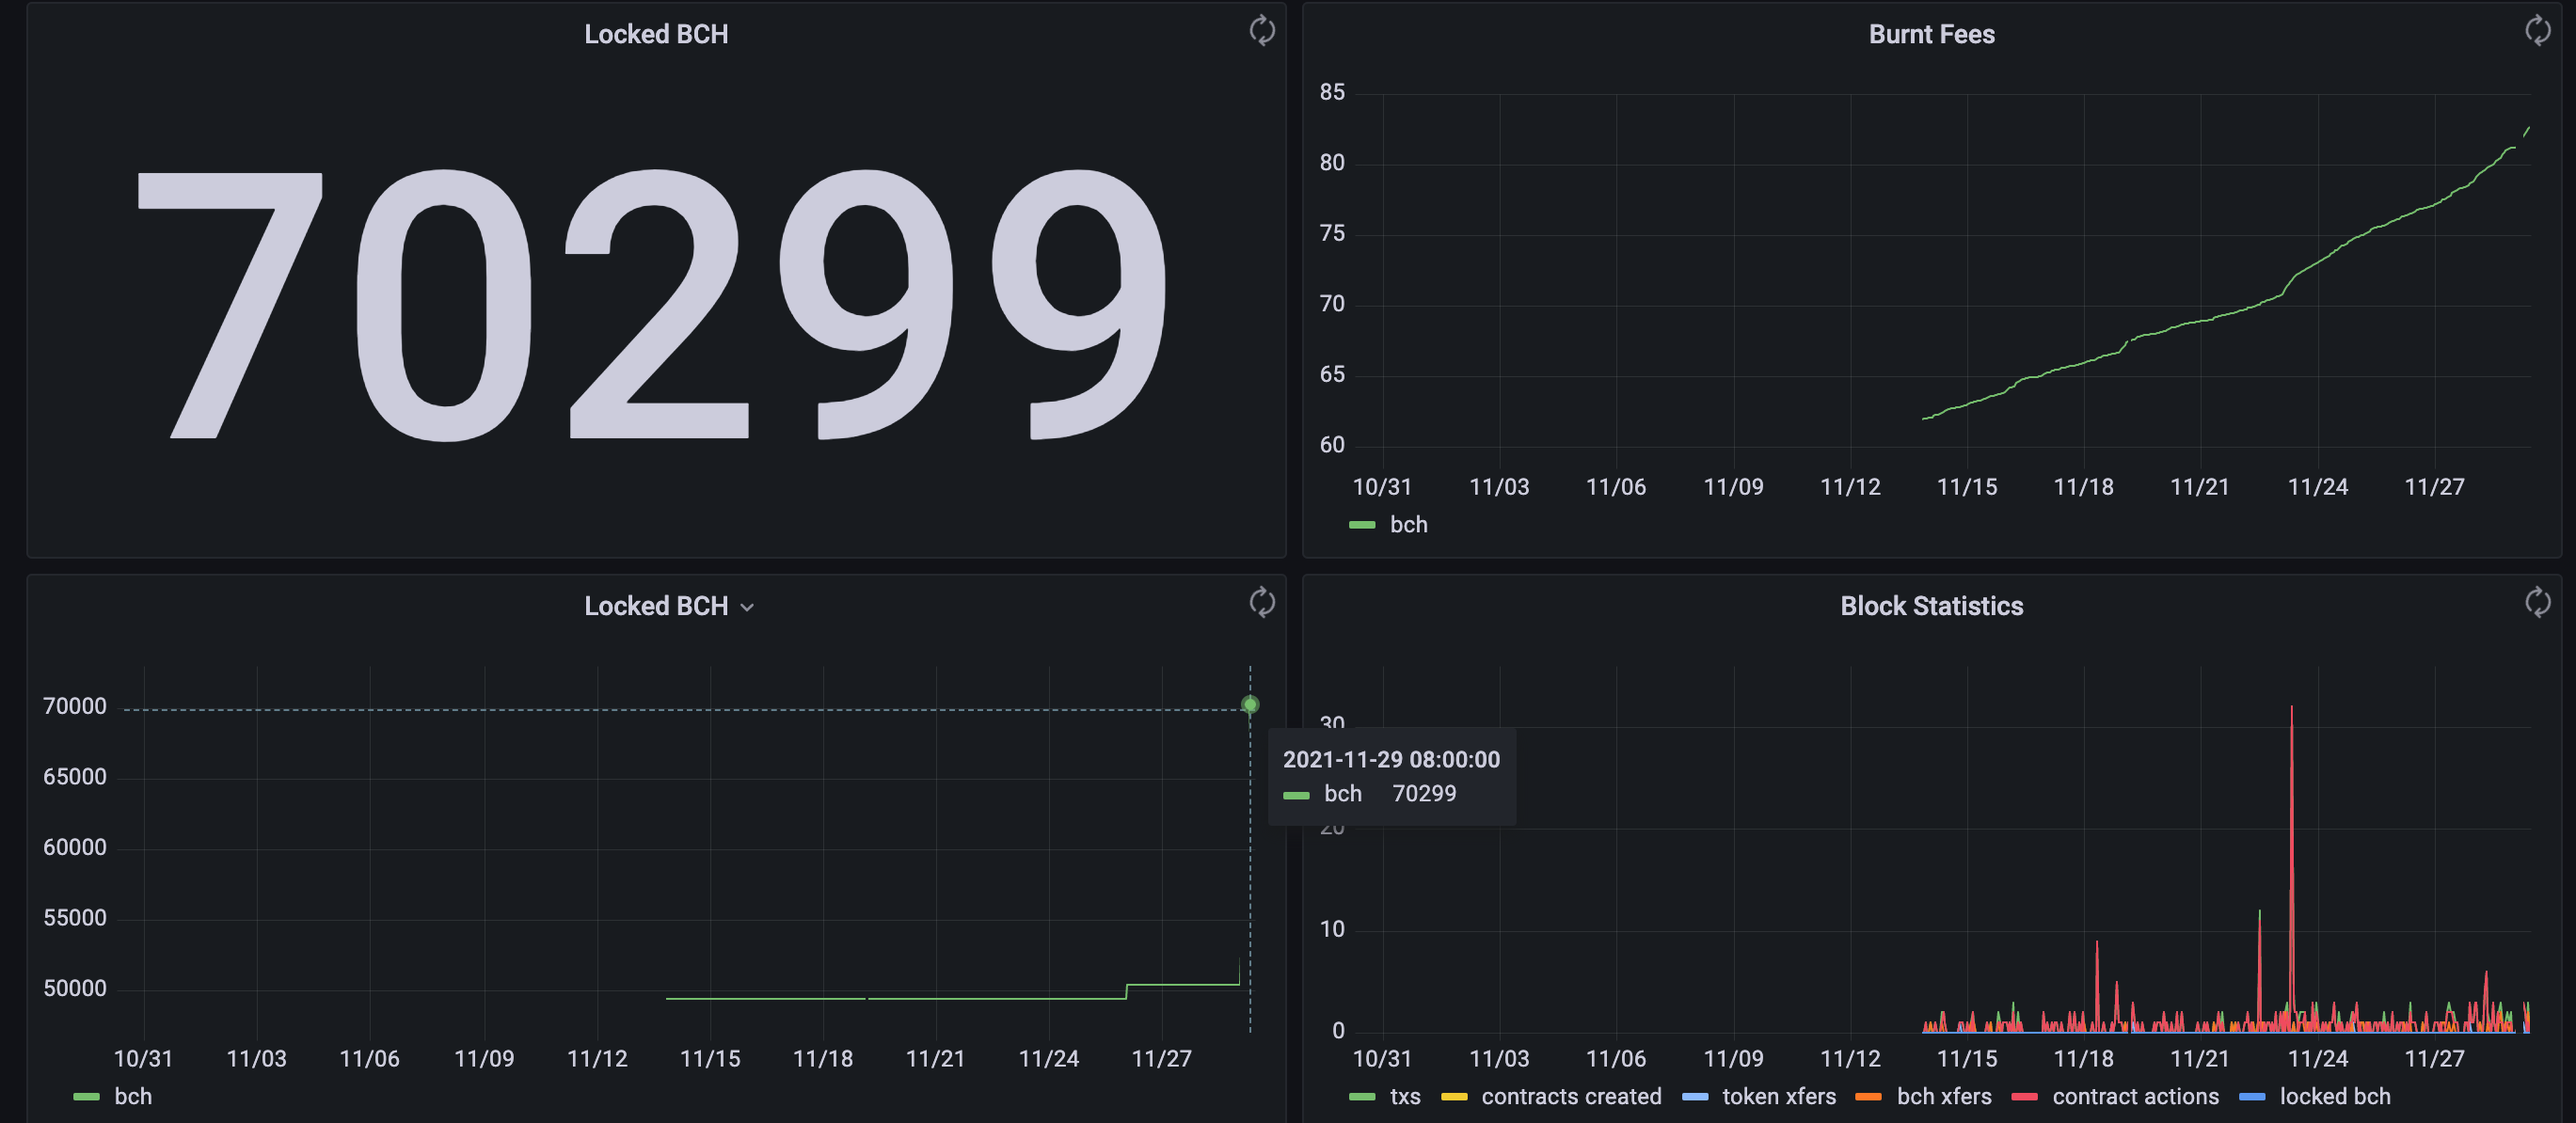Refresh the Block Statistics panel
This screenshot has height=1123, width=2576.
click(x=2538, y=602)
